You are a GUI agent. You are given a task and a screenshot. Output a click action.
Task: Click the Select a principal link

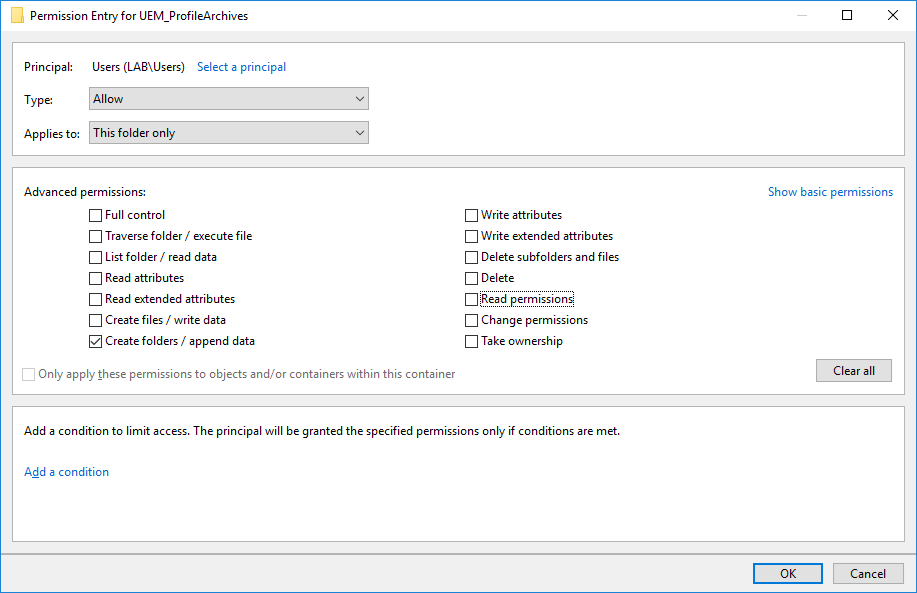tap(241, 67)
